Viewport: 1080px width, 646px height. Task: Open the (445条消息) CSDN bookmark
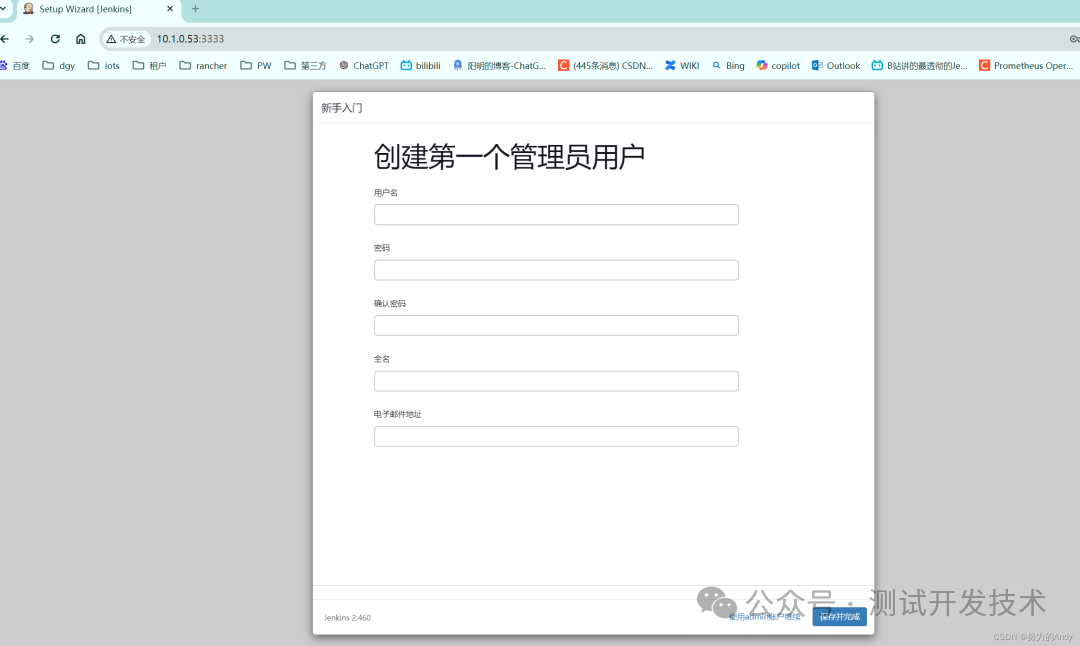coord(605,65)
